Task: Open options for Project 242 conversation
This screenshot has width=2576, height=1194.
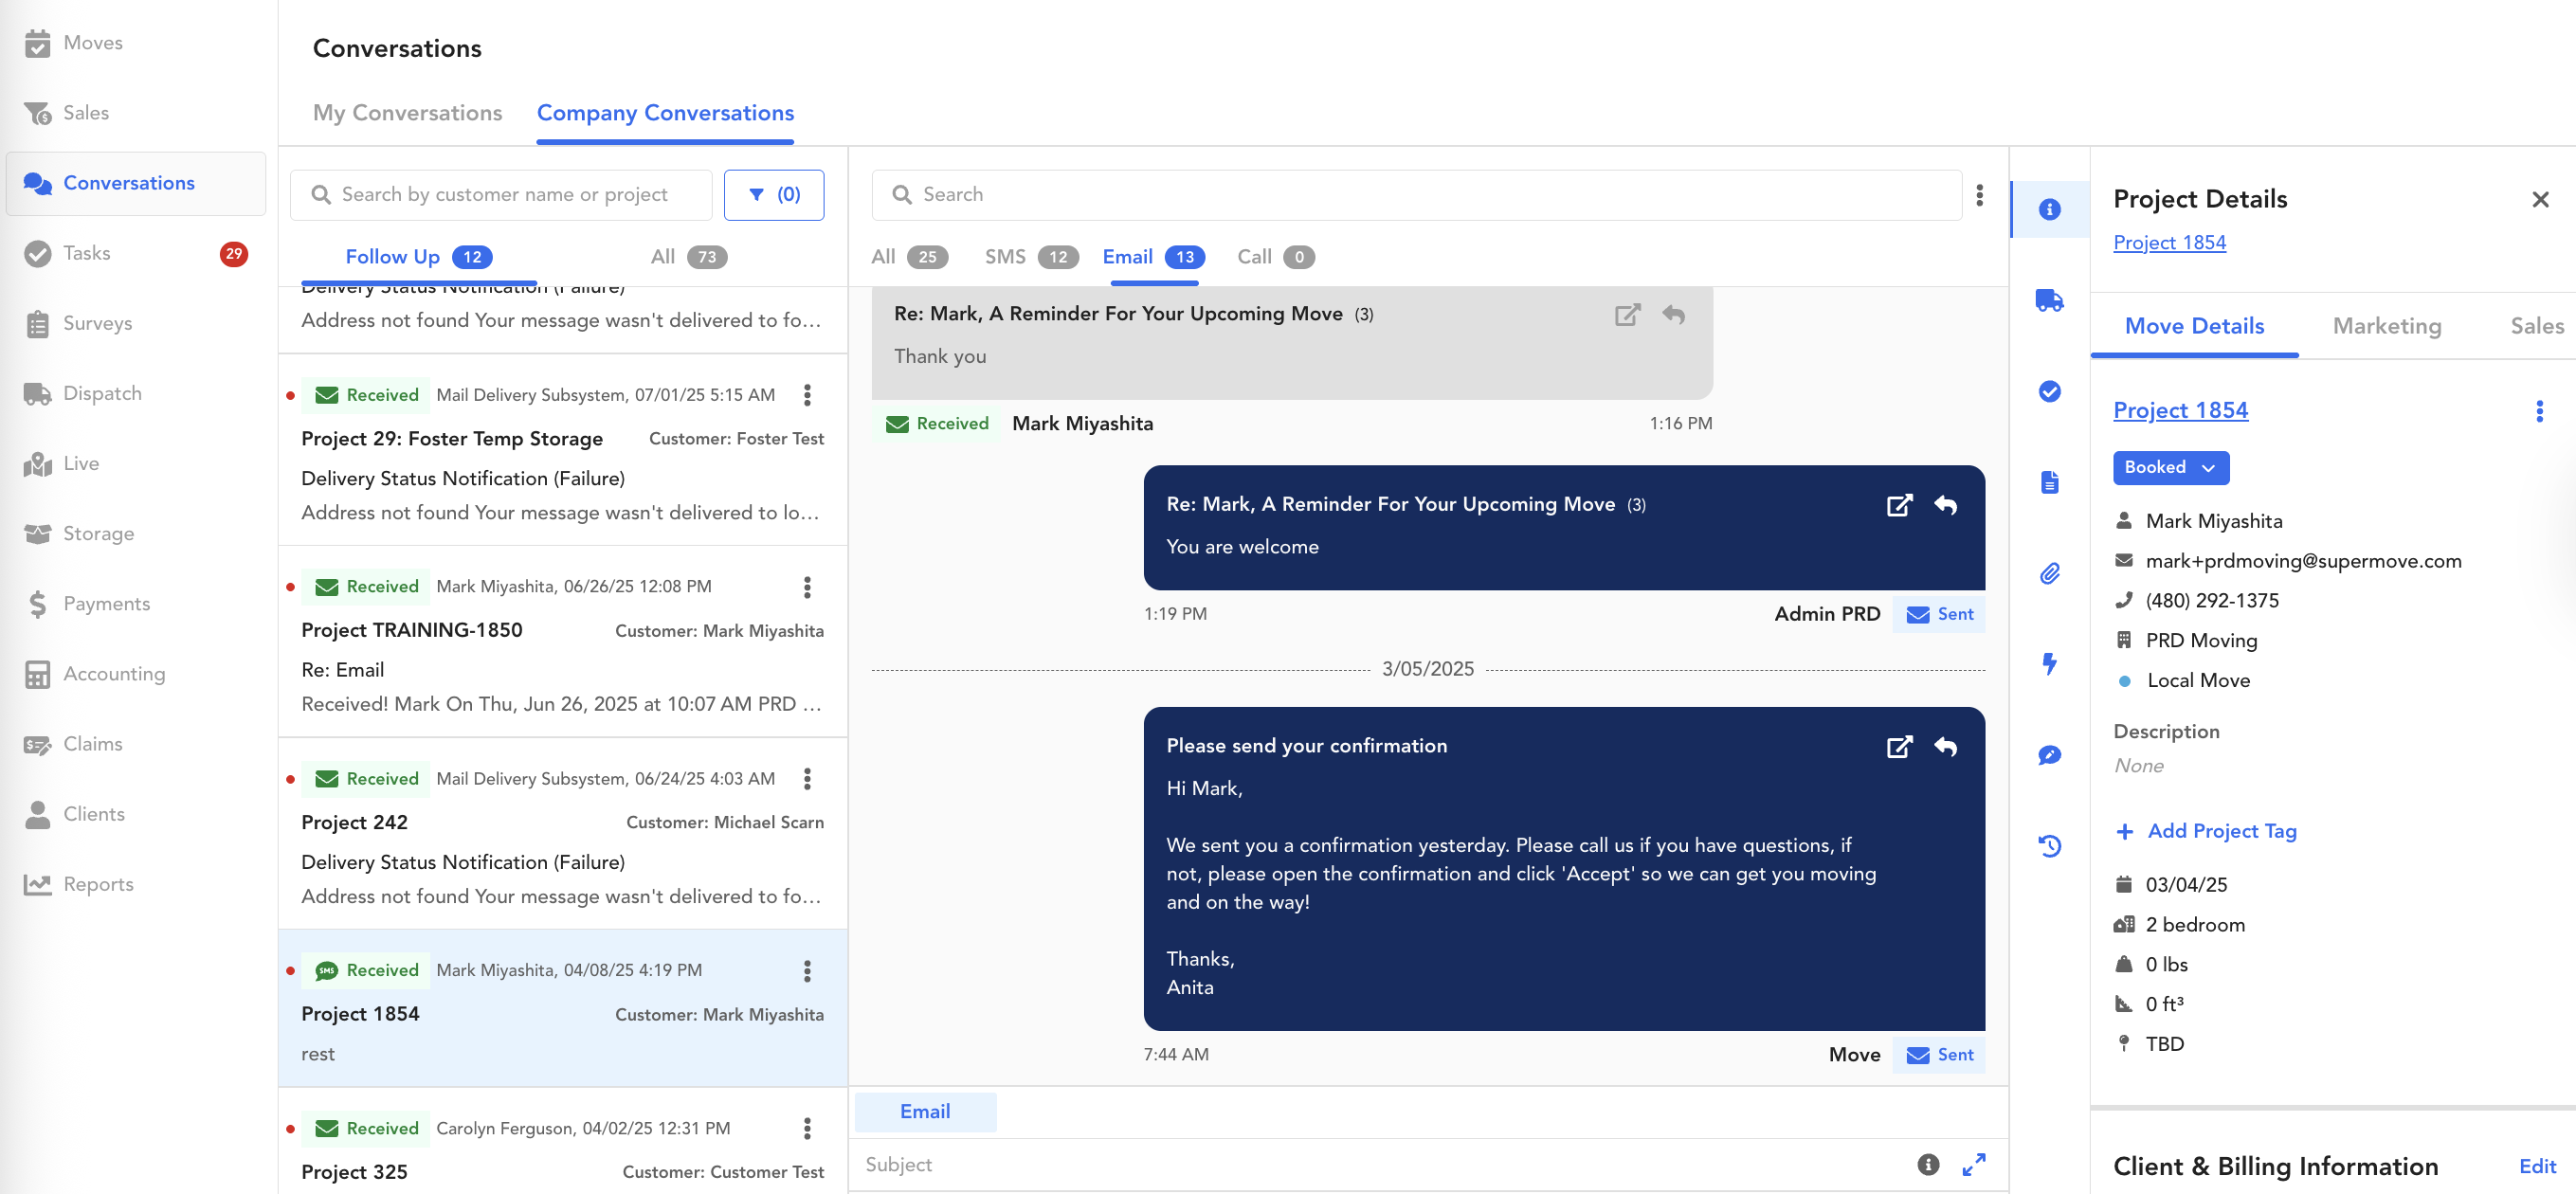Action: coord(807,779)
